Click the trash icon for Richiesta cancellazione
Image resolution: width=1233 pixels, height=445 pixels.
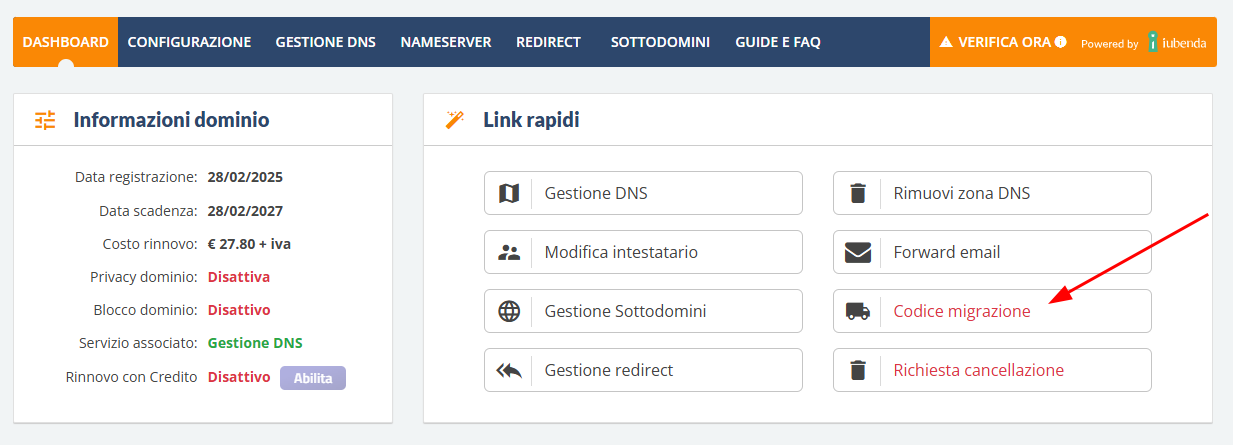click(857, 370)
